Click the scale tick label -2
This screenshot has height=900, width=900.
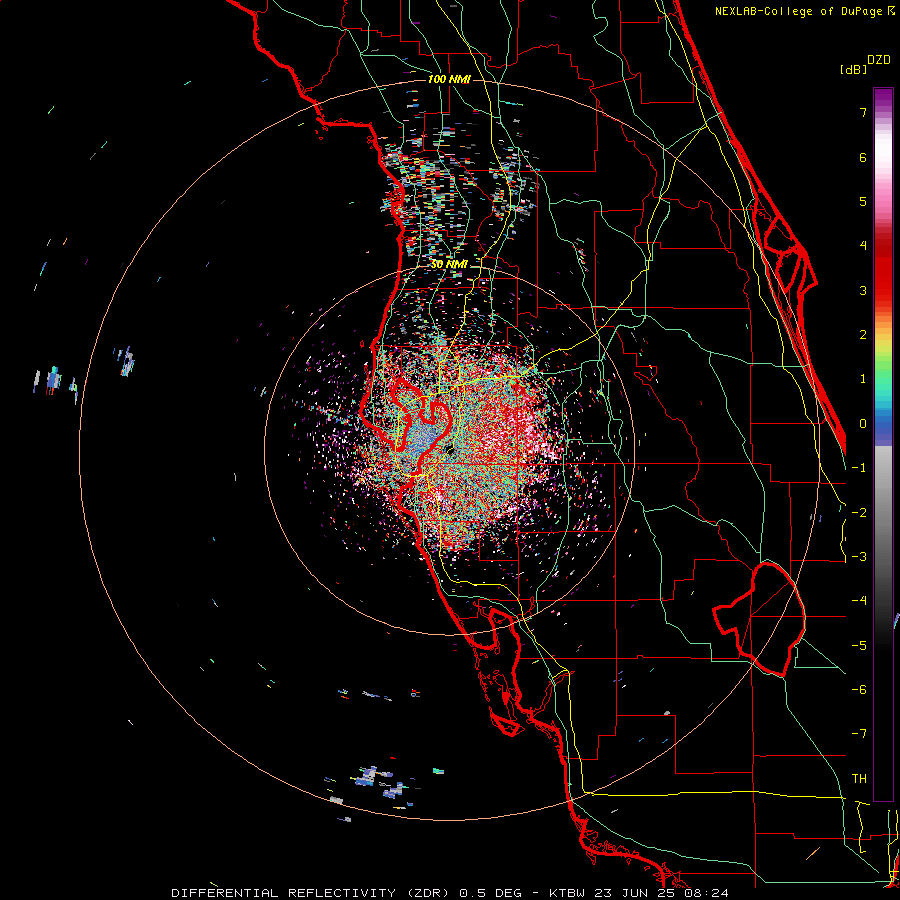coord(859,513)
